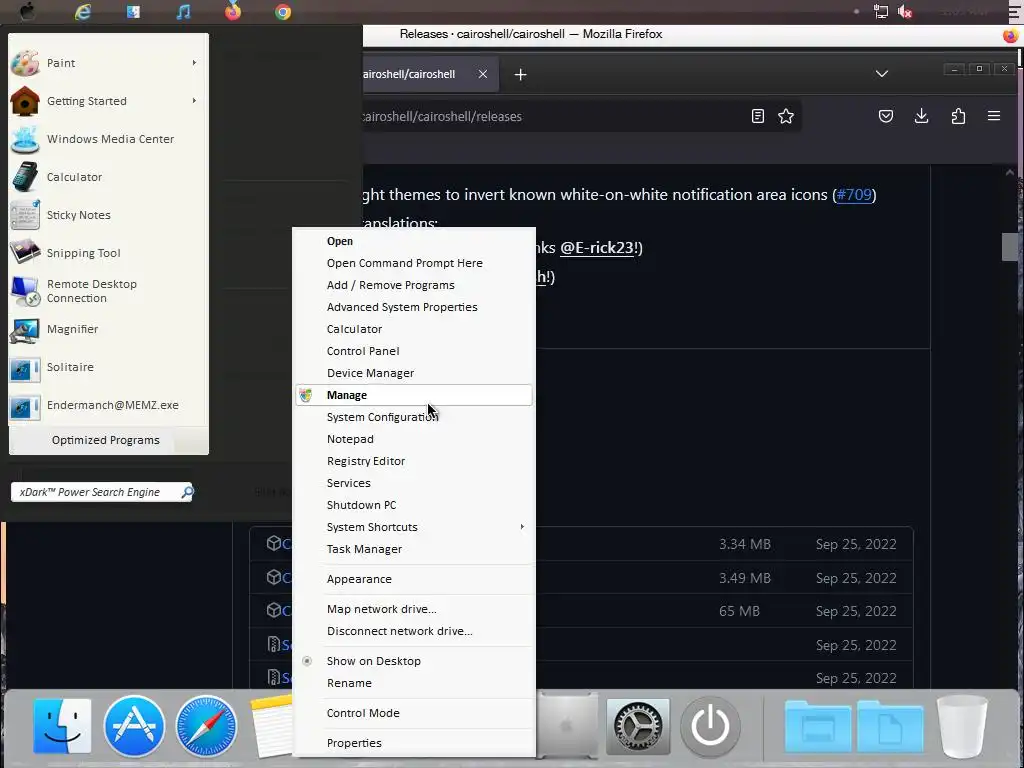Save page to Pocket icon

[x=886, y=116]
